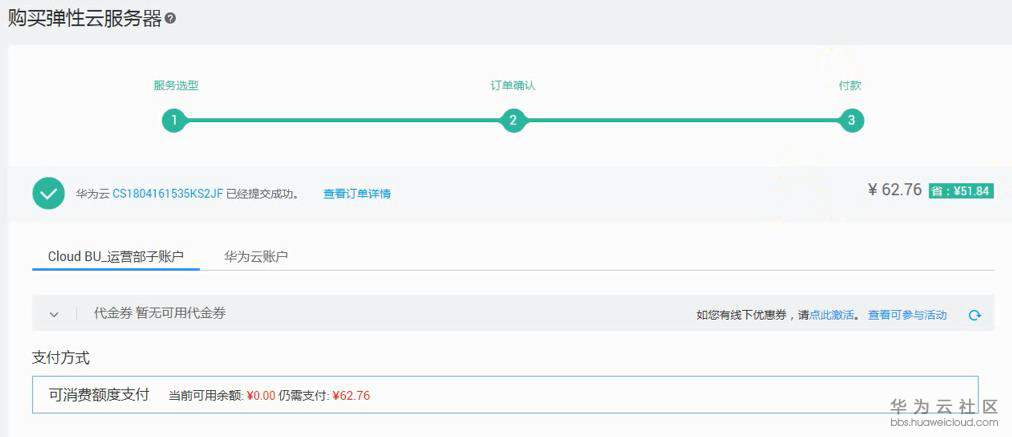Click the 付款 step label
Image resolution: width=1012 pixels, height=437 pixels.
850,86
